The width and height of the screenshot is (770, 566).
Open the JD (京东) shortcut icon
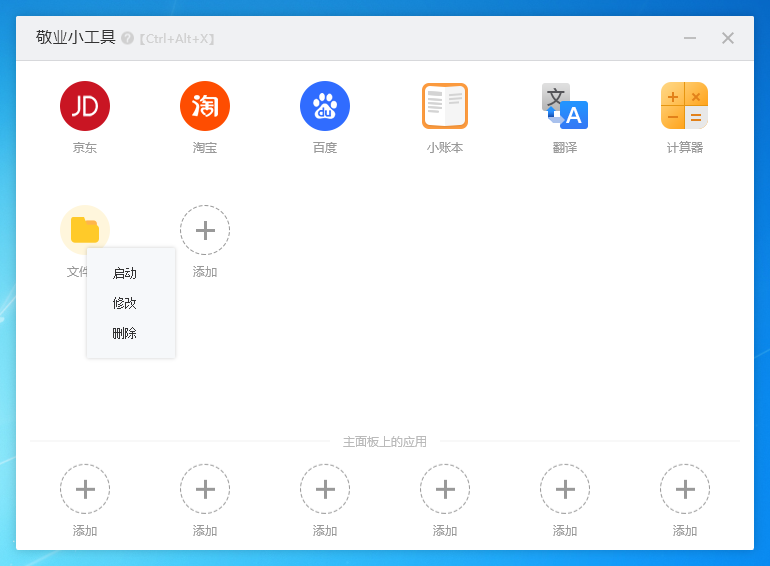pos(85,106)
